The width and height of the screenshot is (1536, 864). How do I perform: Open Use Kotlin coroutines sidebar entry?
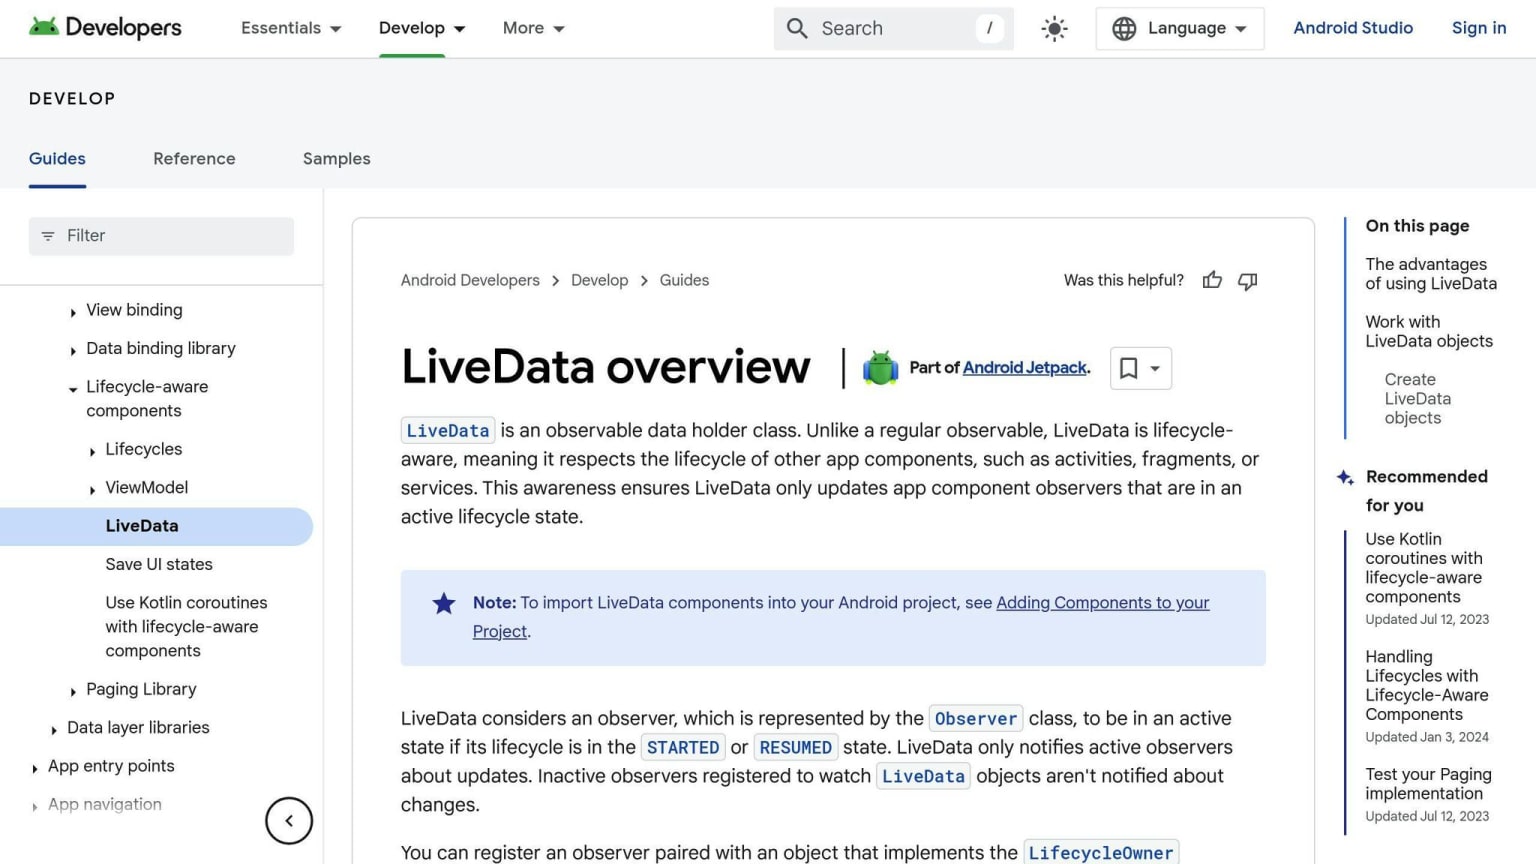[186, 627]
